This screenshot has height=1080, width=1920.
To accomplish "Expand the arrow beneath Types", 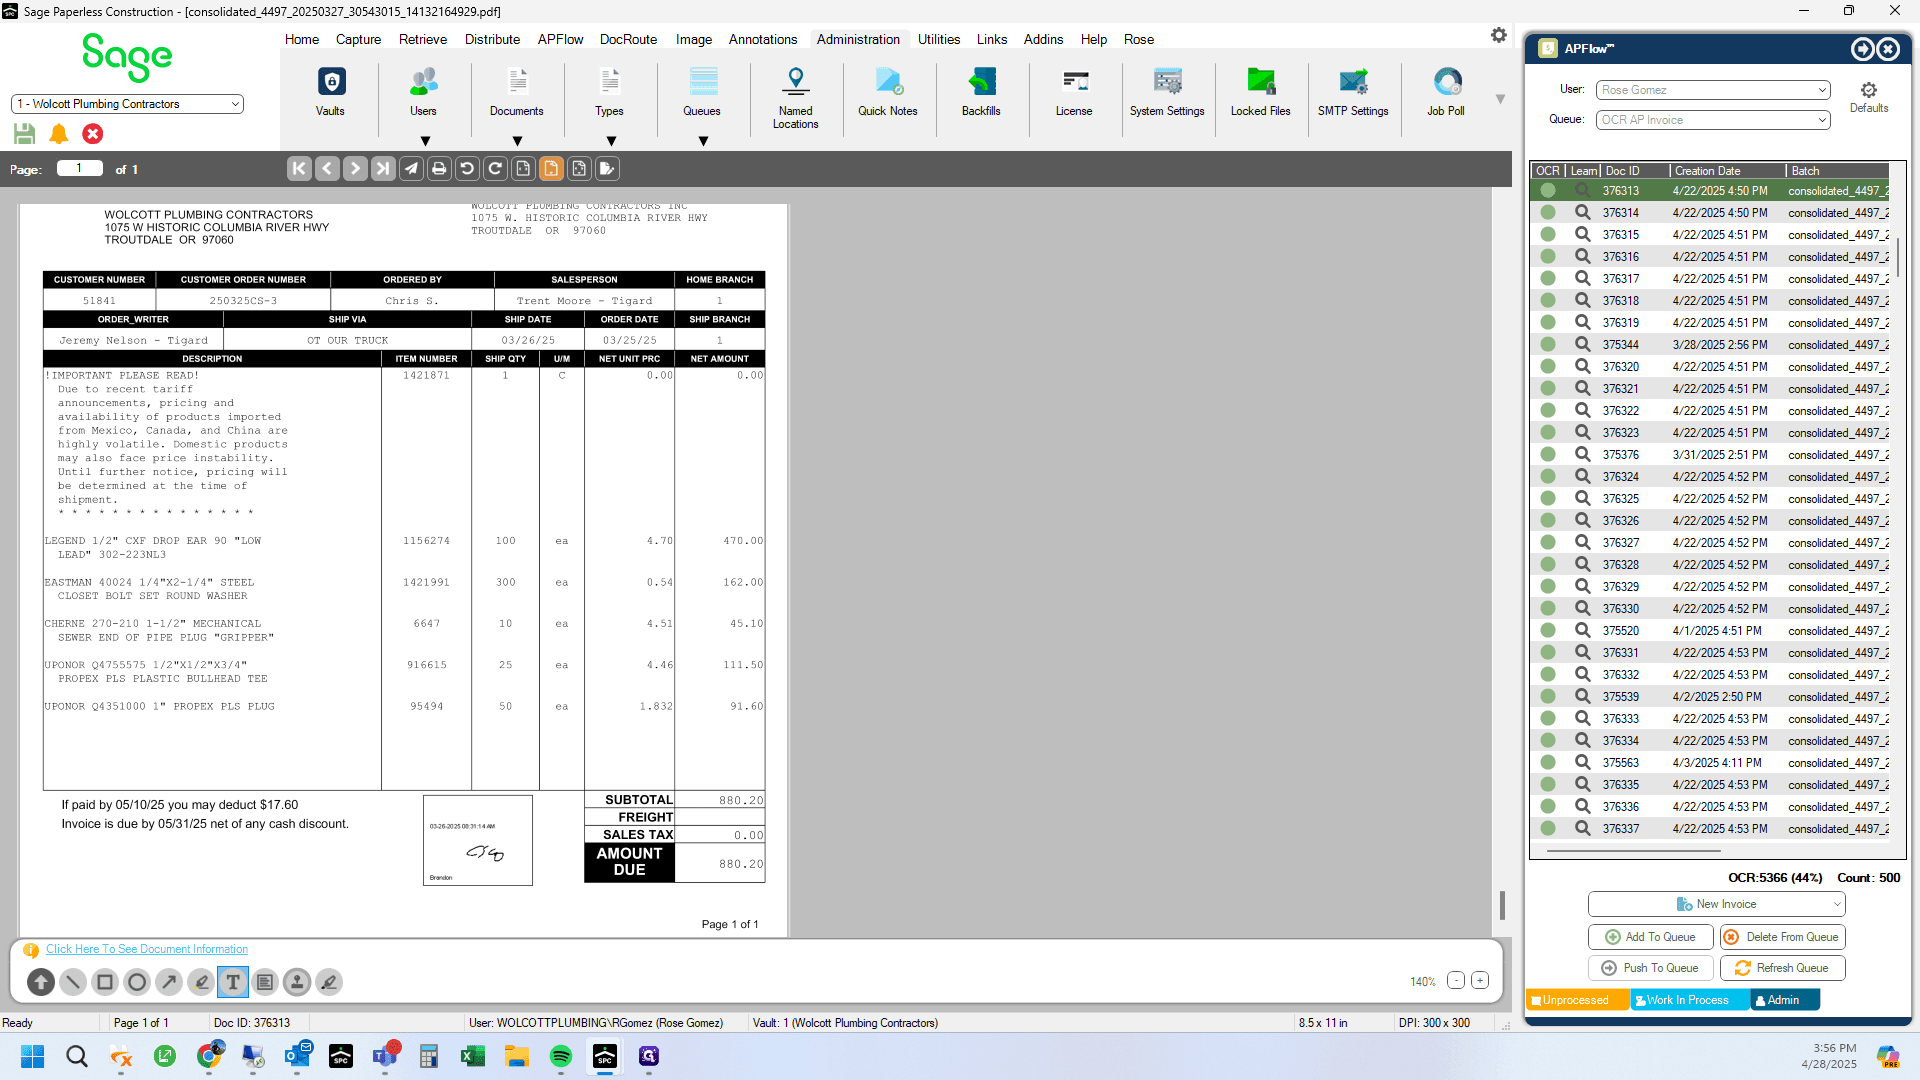I will point(611,141).
